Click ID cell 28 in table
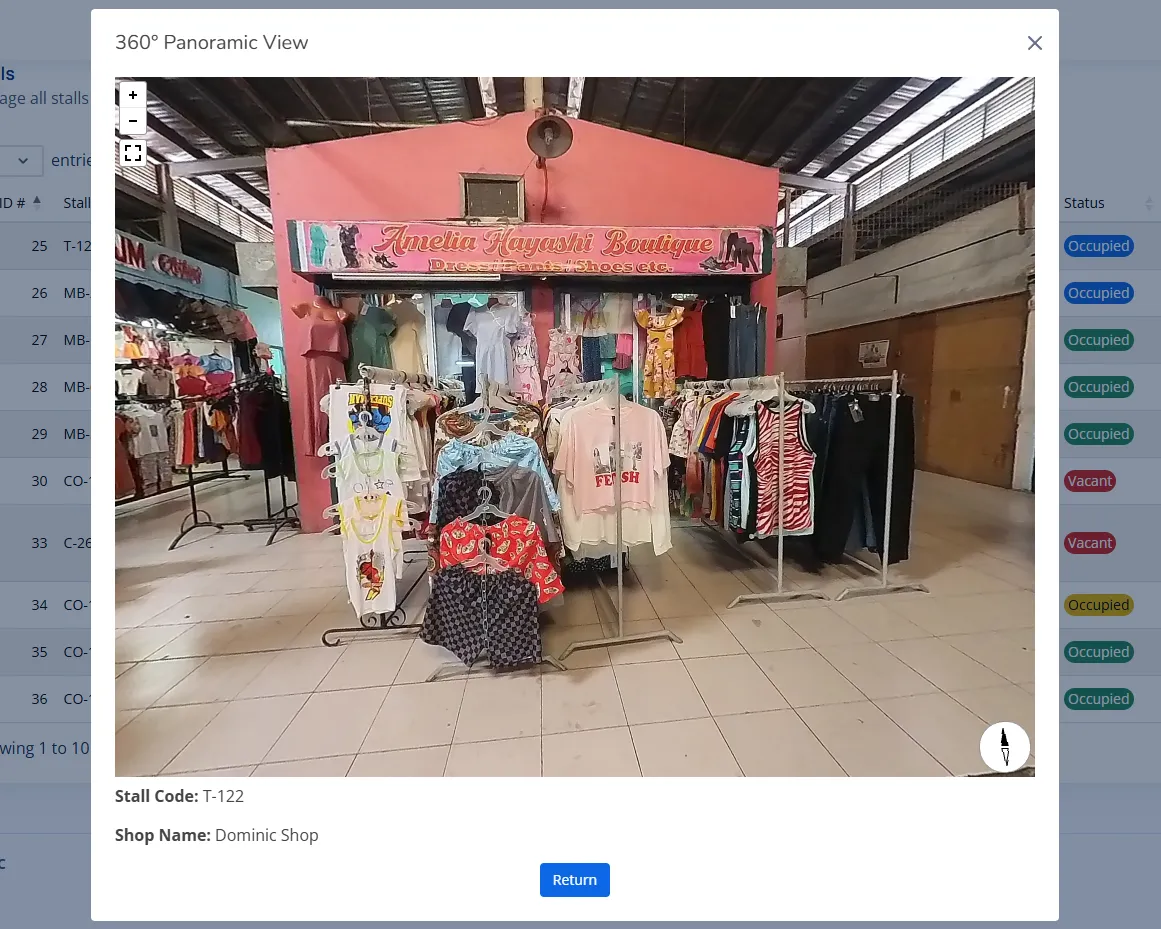Viewport: 1161px width, 929px height. pos(39,387)
